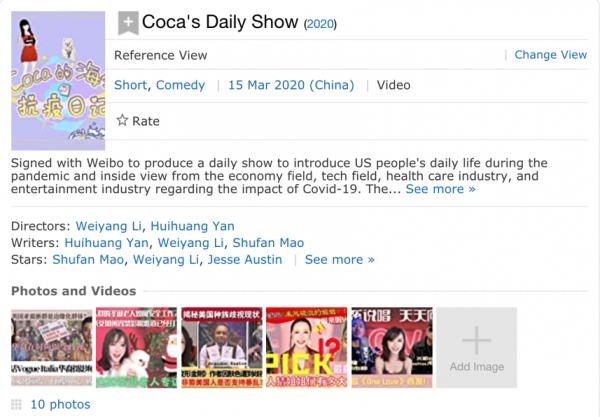Image resolution: width=600 pixels, height=417 pixels.
Task: Click Change View to switch page layout
Action: pos(550,55)
